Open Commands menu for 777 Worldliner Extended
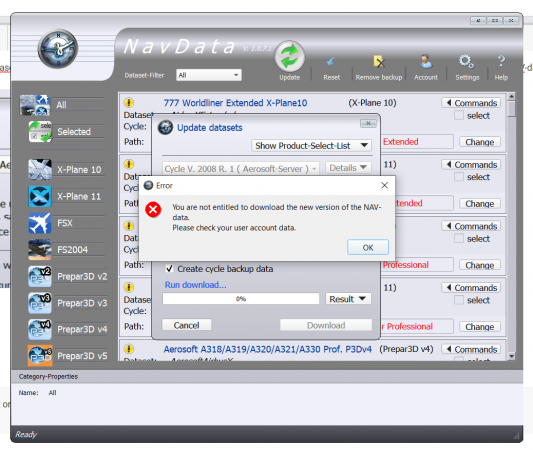 471,103
